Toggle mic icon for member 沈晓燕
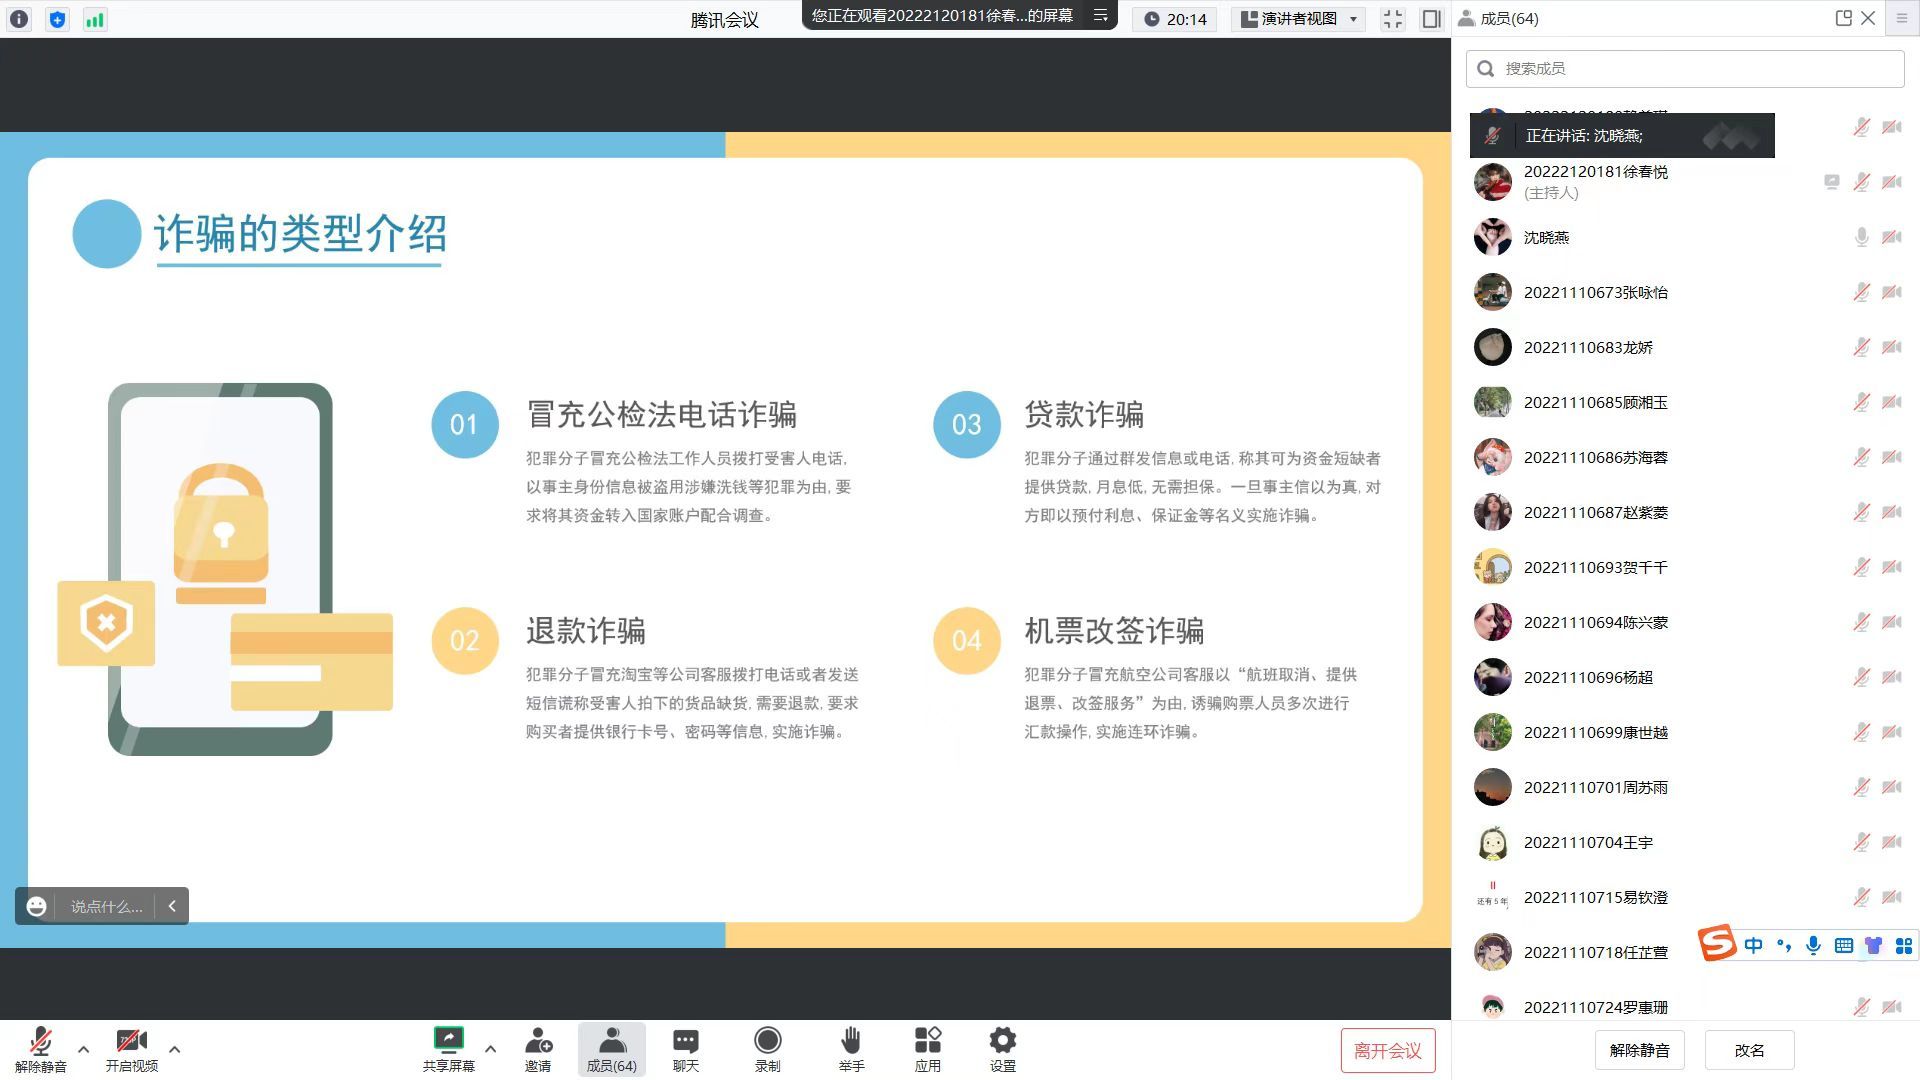This screenshot has width=1920, height=1080. click(1861, 237)
